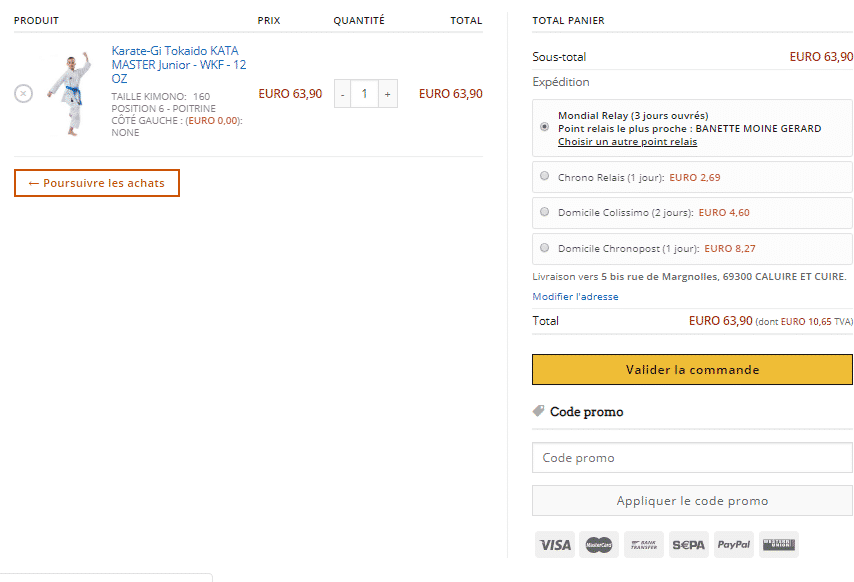Select Chrono Relais shipping option
This screenshot has height=582, width=854.
(544, 176)
